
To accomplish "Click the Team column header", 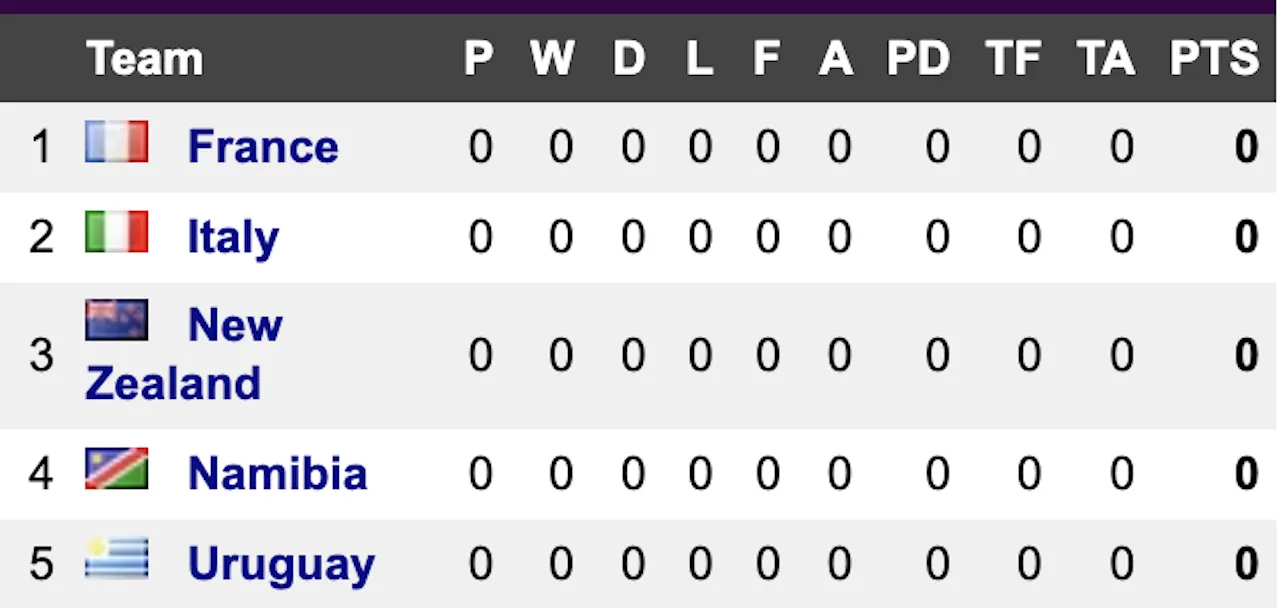I will 145,59.
